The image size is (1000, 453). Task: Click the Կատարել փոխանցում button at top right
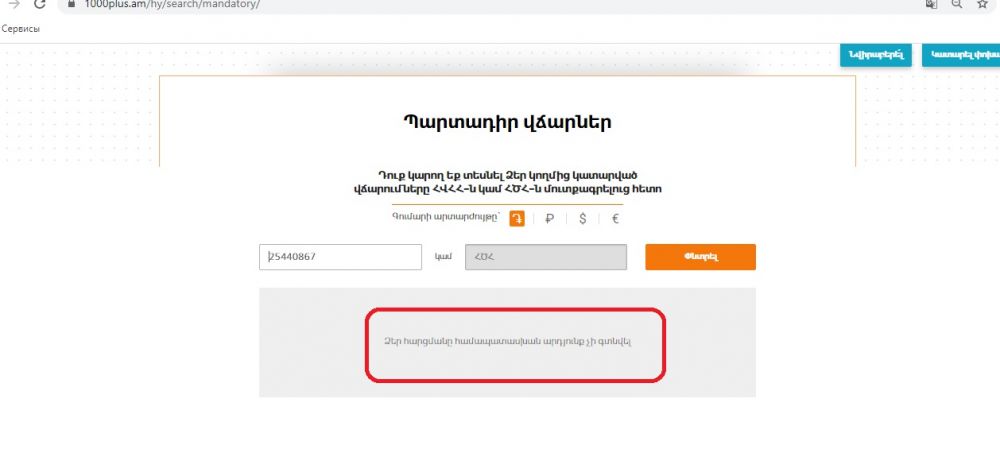click(x=960, y=55)
